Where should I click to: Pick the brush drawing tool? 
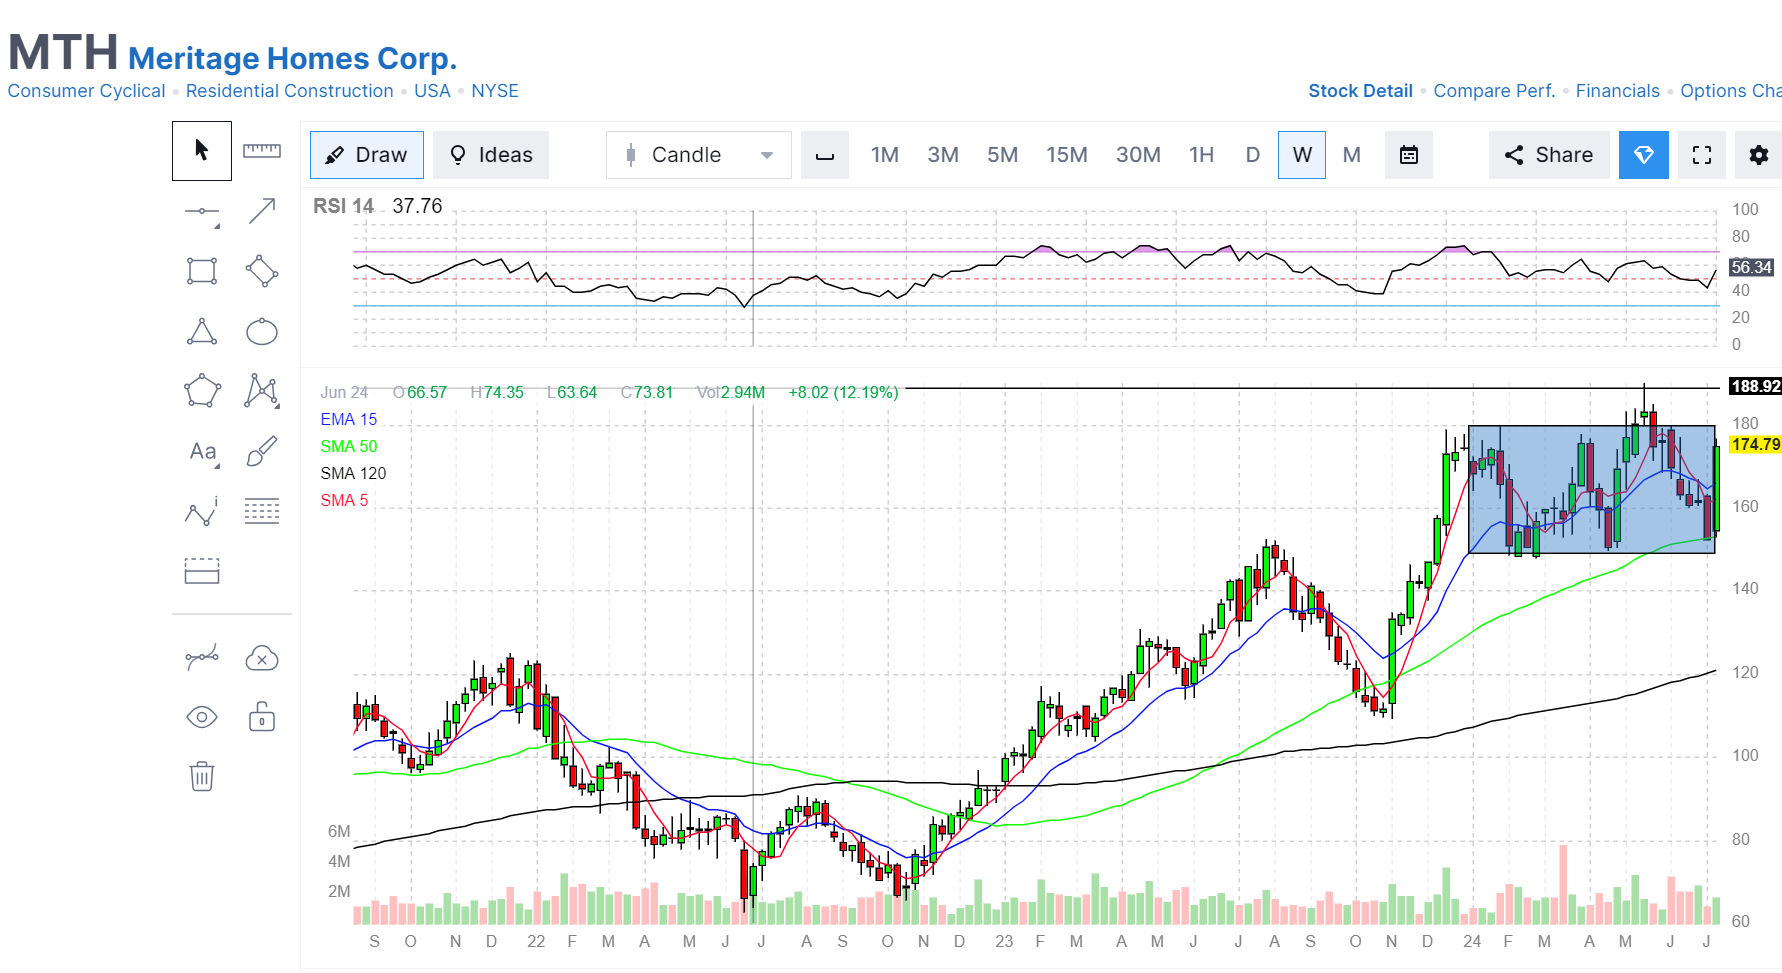point(262,451)
